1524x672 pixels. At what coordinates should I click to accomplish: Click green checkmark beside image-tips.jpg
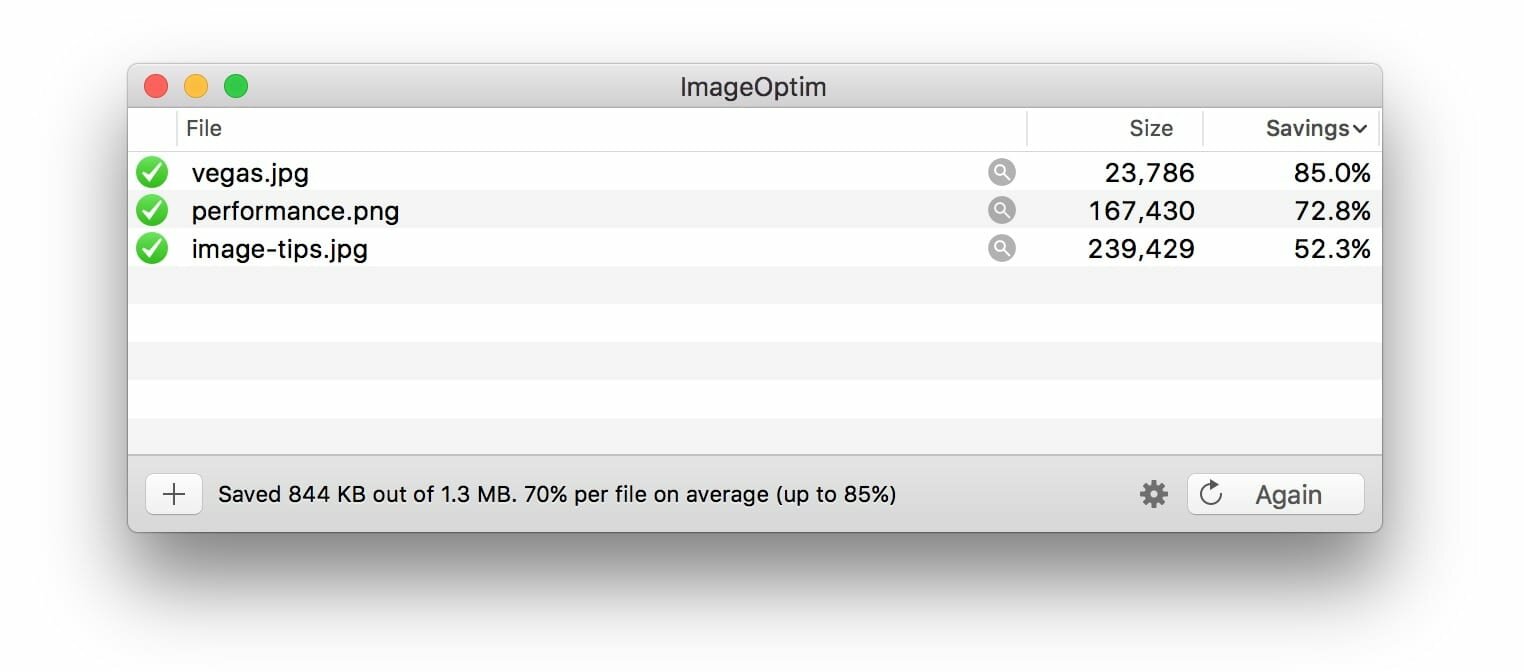pos(152,248)
